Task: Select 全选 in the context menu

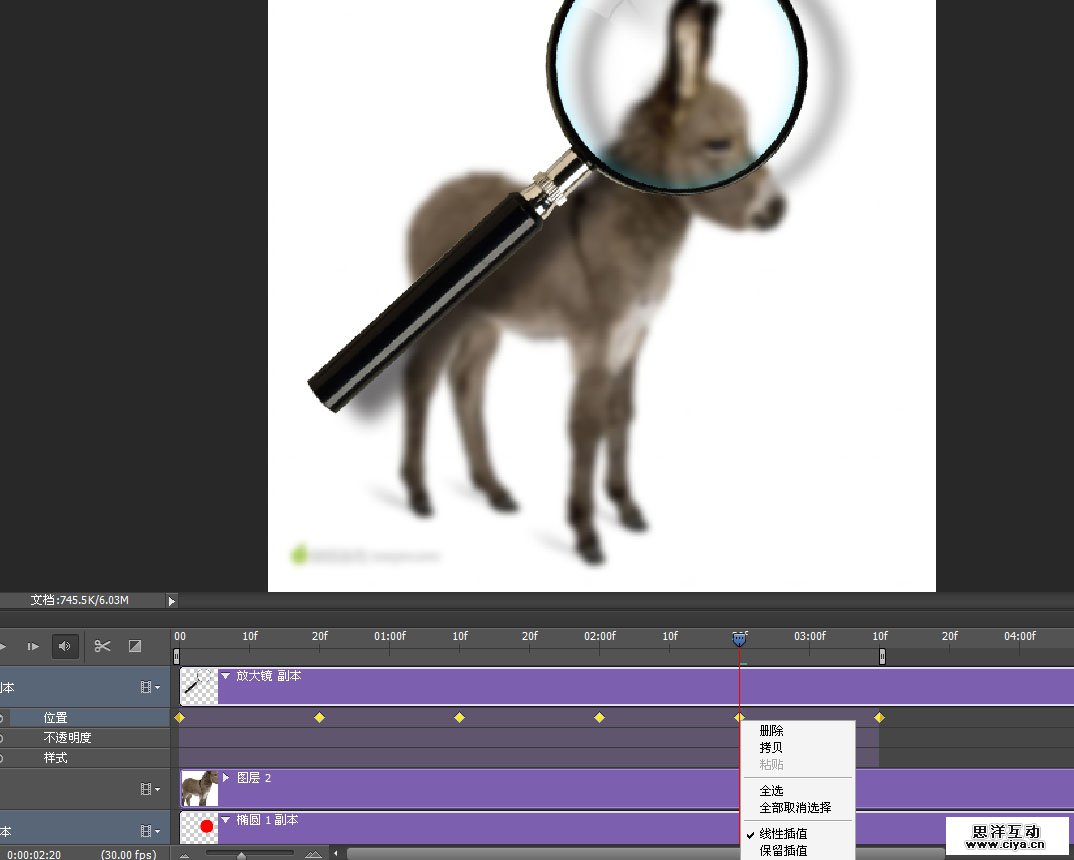Action: point(771,791)
